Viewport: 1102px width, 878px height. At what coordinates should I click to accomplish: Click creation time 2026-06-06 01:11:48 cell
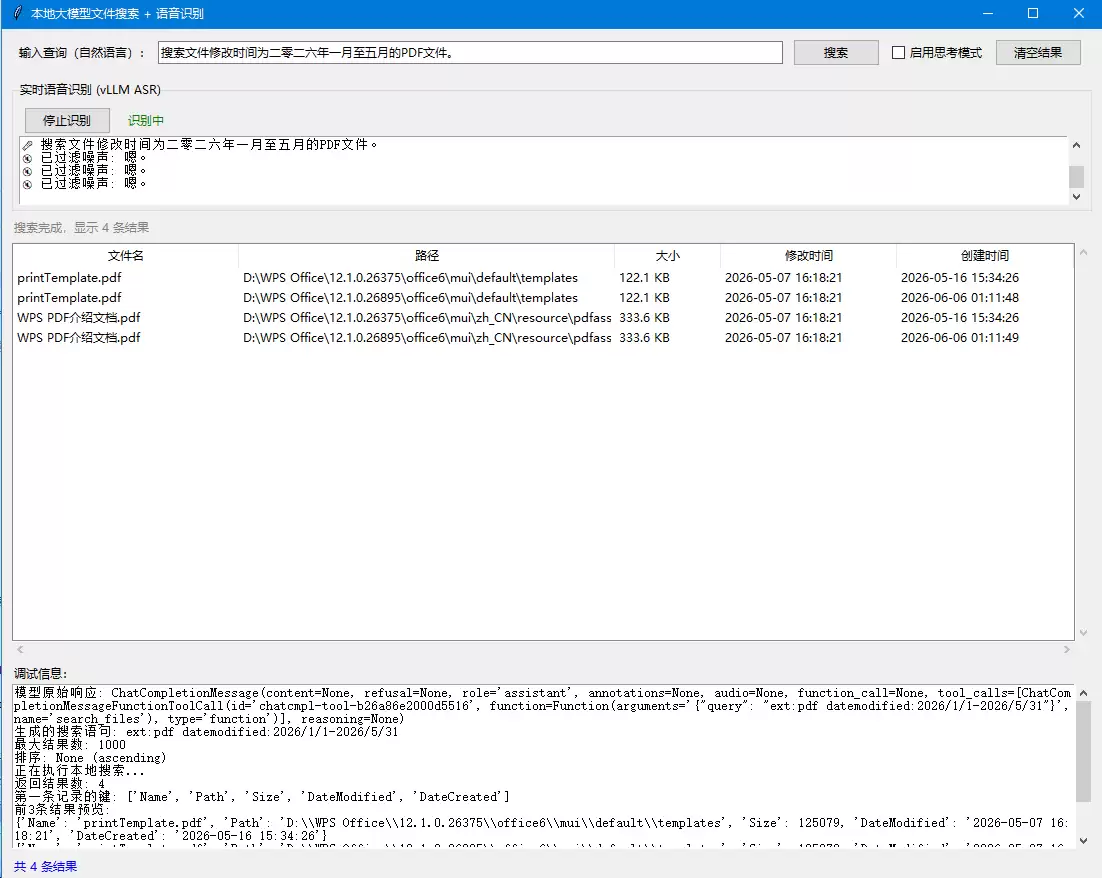(959, 297)
